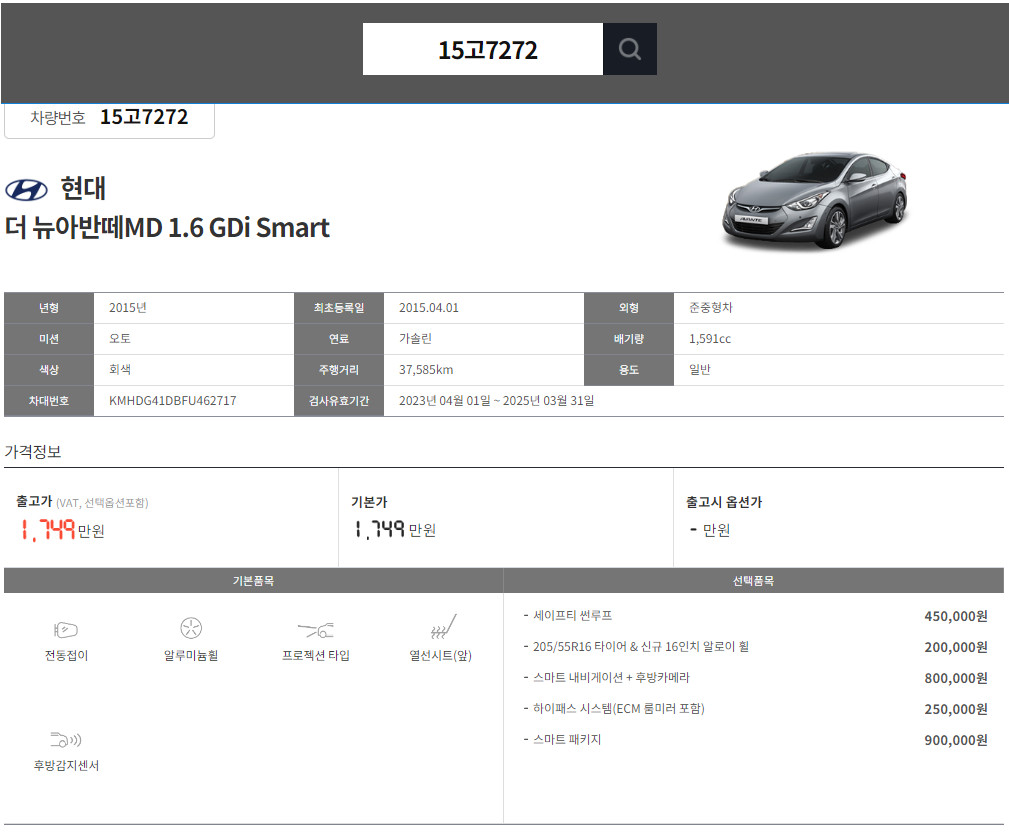Click the mileage value 37,585km

(426, 369)
